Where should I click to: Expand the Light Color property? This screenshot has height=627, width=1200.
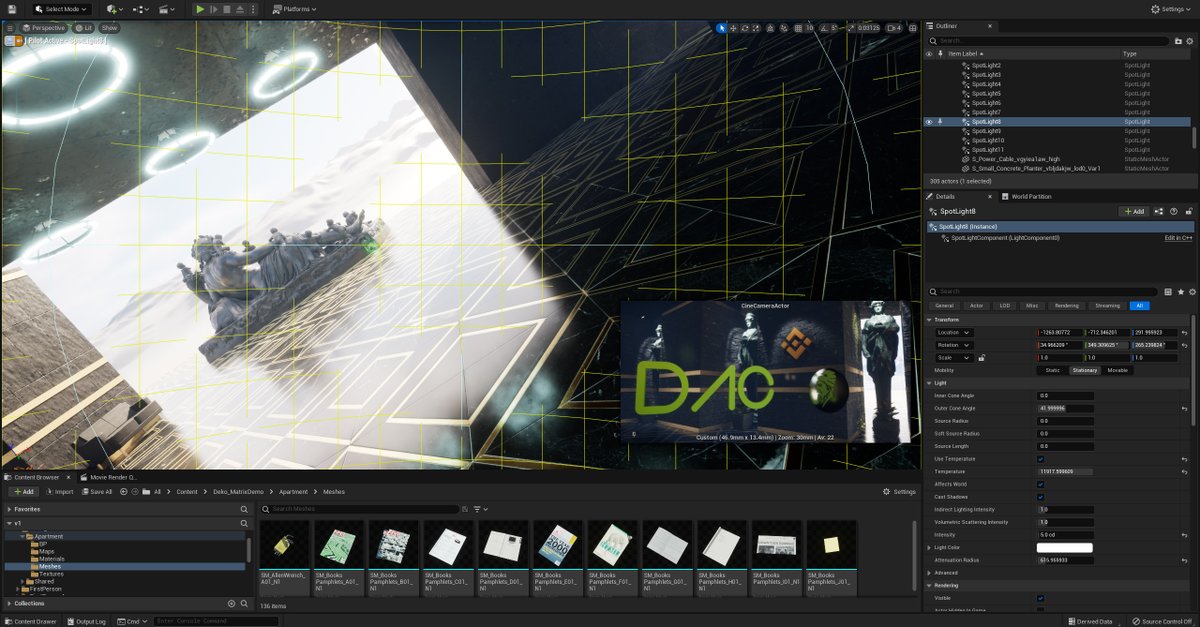coord(929,548)
